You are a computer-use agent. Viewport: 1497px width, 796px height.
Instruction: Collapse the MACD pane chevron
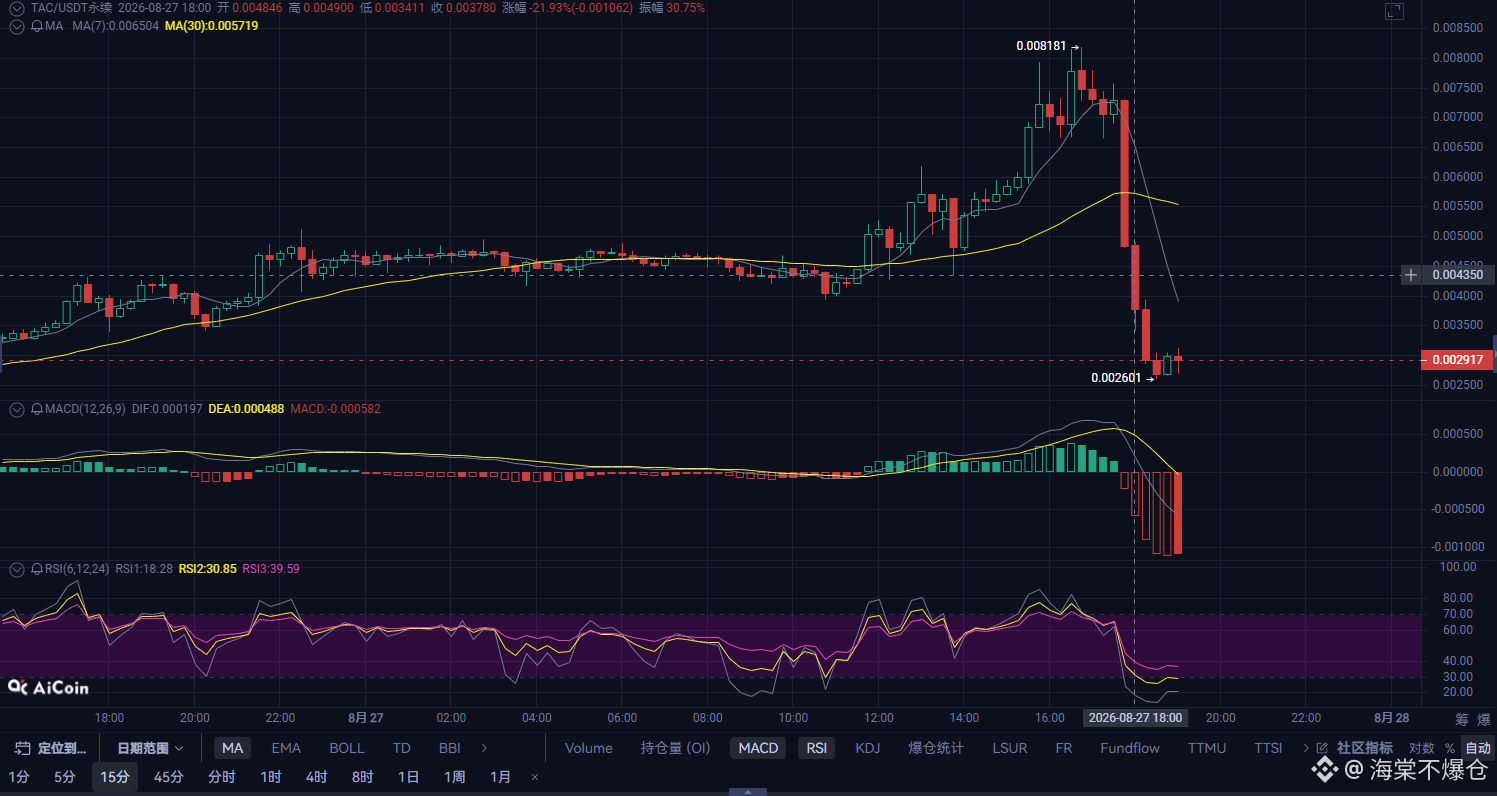click(16, 409)
